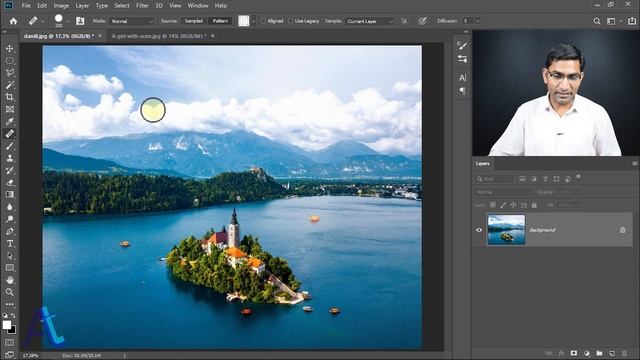Open the Edit Toolbar three-dots menu
The image size is (640, 360).
click(9, 304)
